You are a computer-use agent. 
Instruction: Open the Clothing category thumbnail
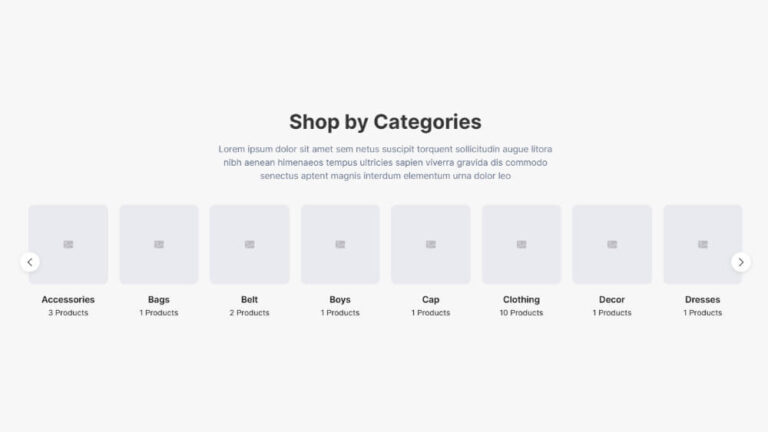point(521,244)
